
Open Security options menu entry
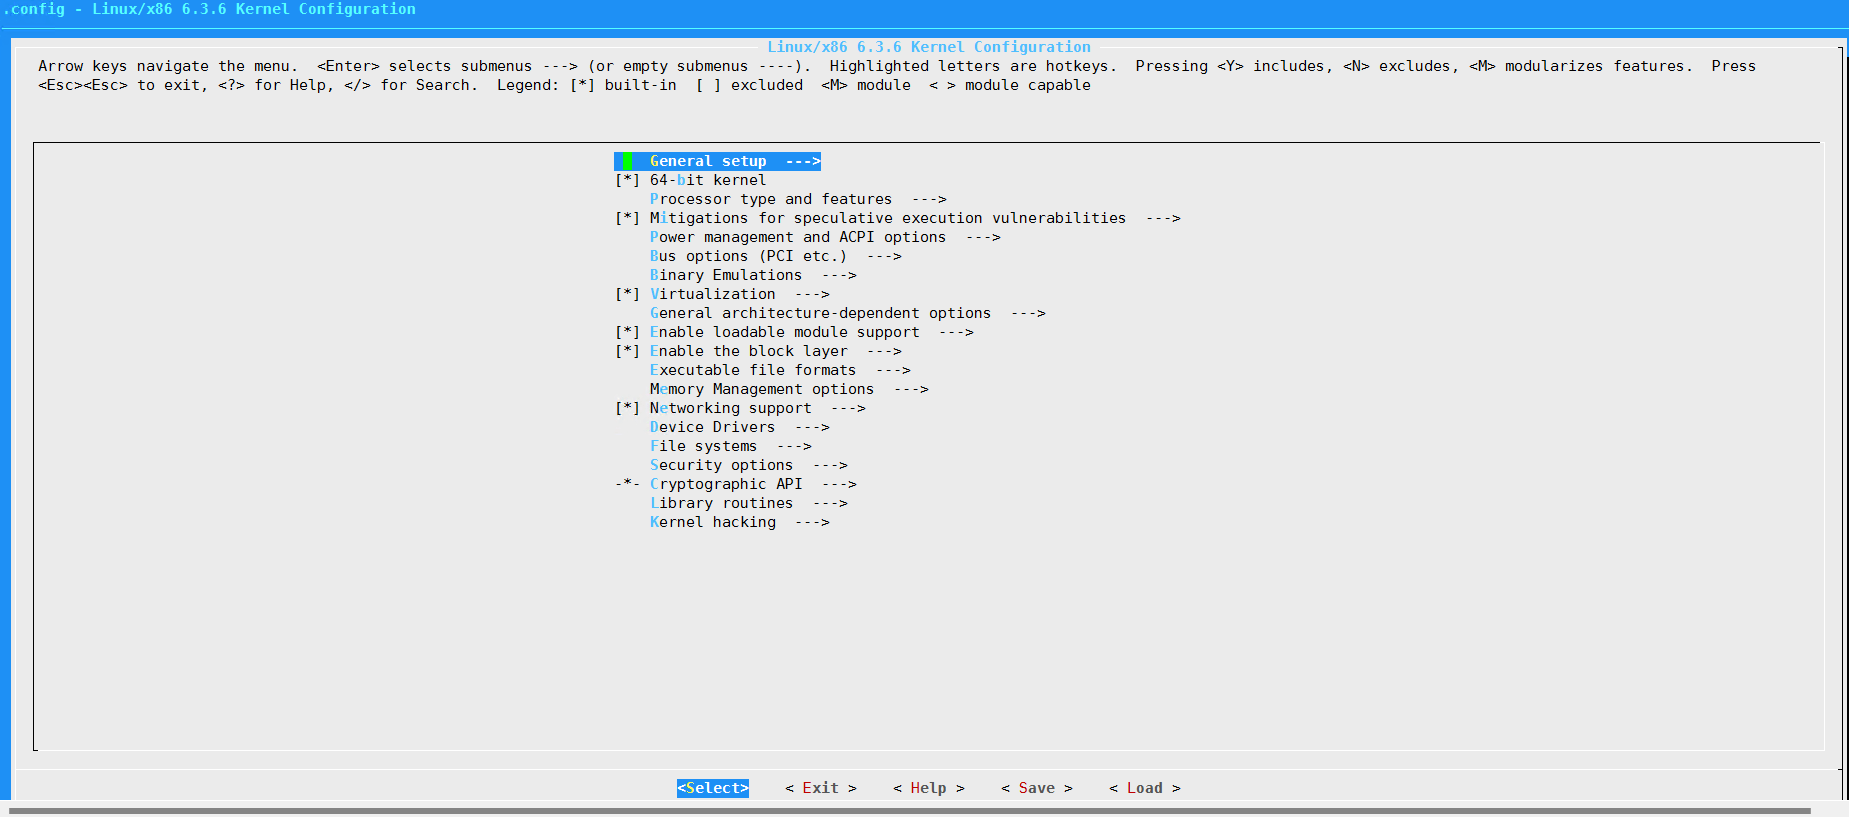tap(721, 465)
